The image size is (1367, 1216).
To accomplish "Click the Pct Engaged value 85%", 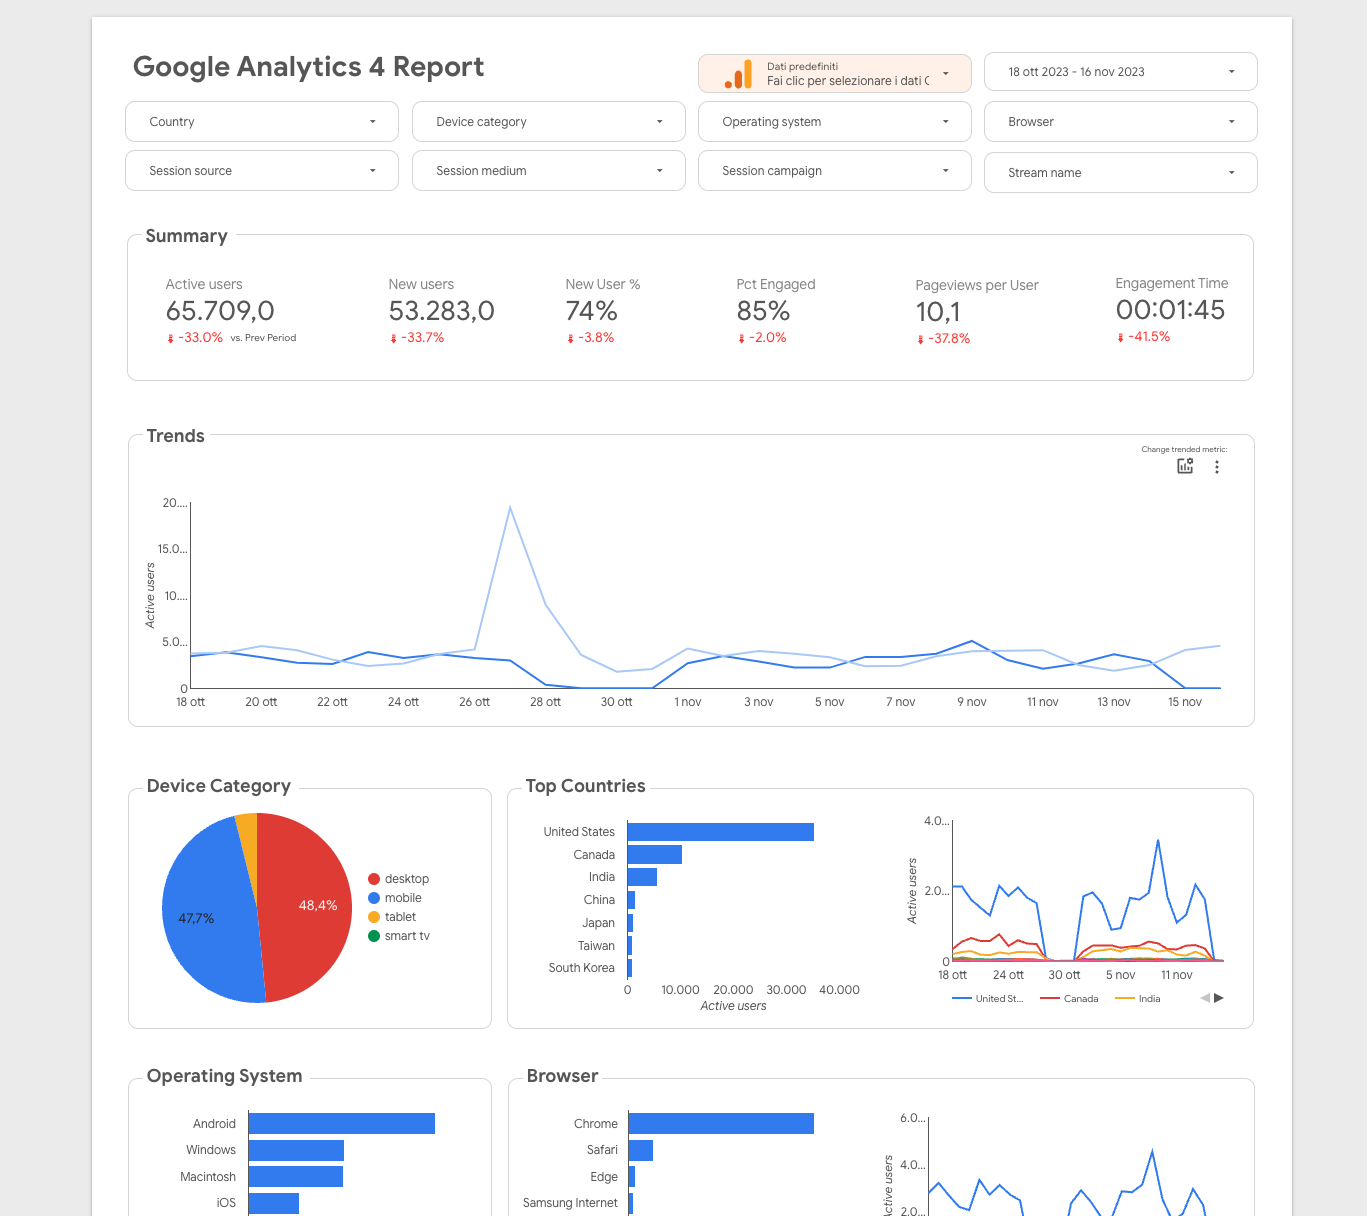I will click(x=763, y=311).
